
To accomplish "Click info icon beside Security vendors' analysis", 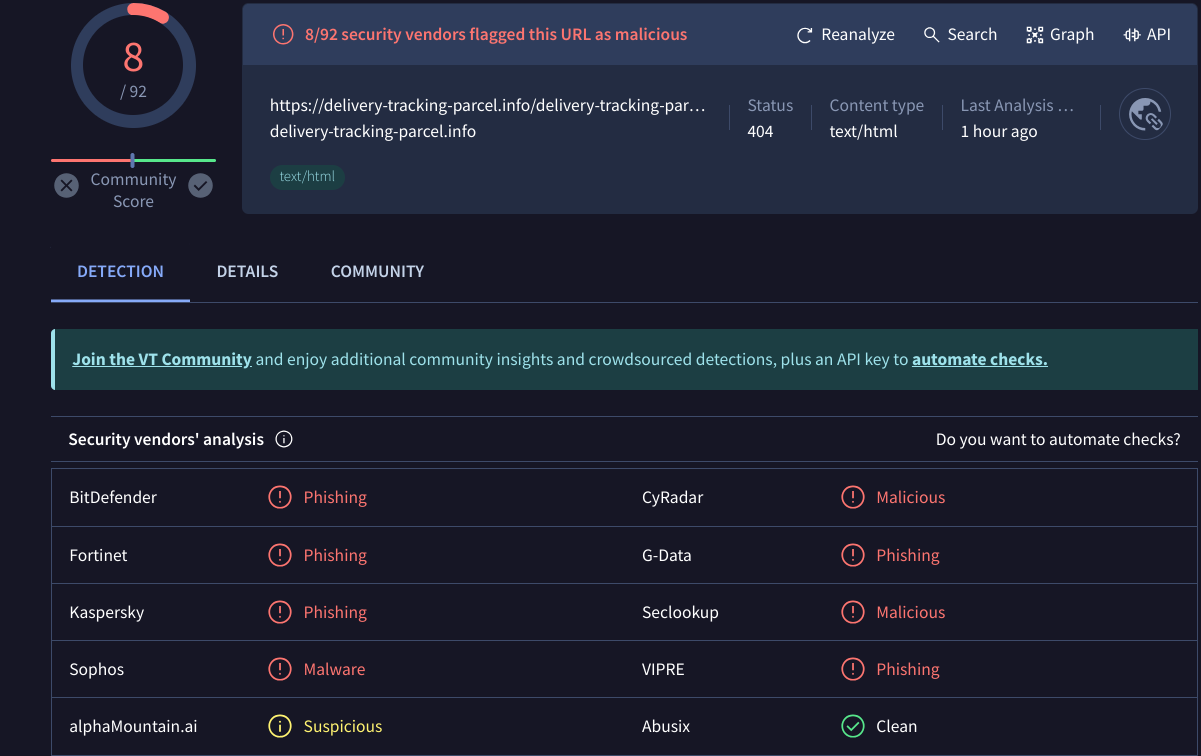I will tap(284, 439).
